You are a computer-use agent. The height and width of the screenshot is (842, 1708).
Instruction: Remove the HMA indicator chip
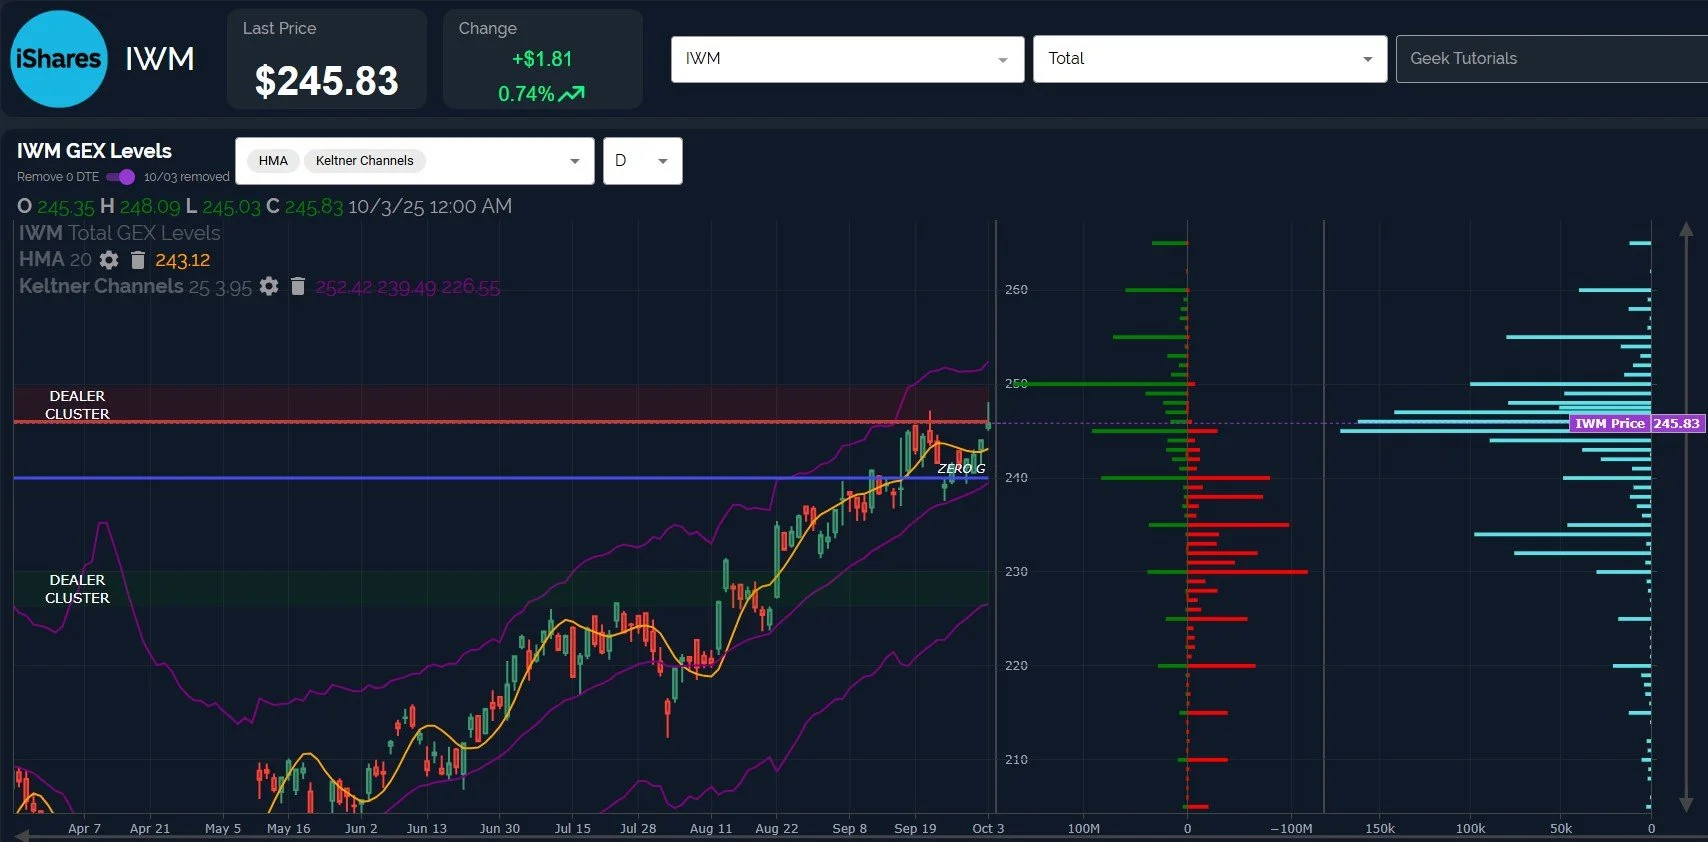click(x=273, y=161)
